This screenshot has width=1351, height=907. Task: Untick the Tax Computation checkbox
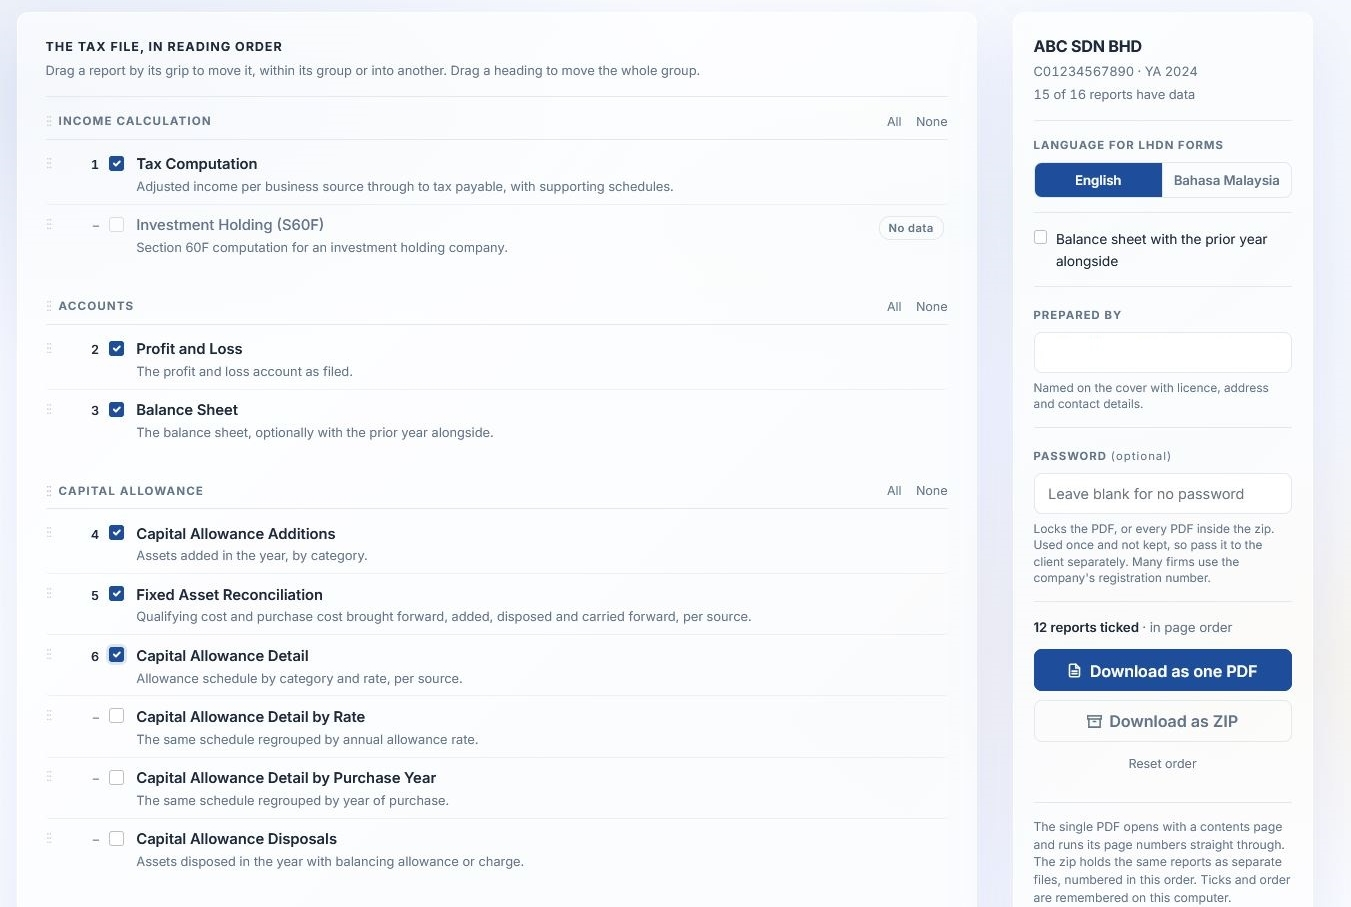point(117,163)
